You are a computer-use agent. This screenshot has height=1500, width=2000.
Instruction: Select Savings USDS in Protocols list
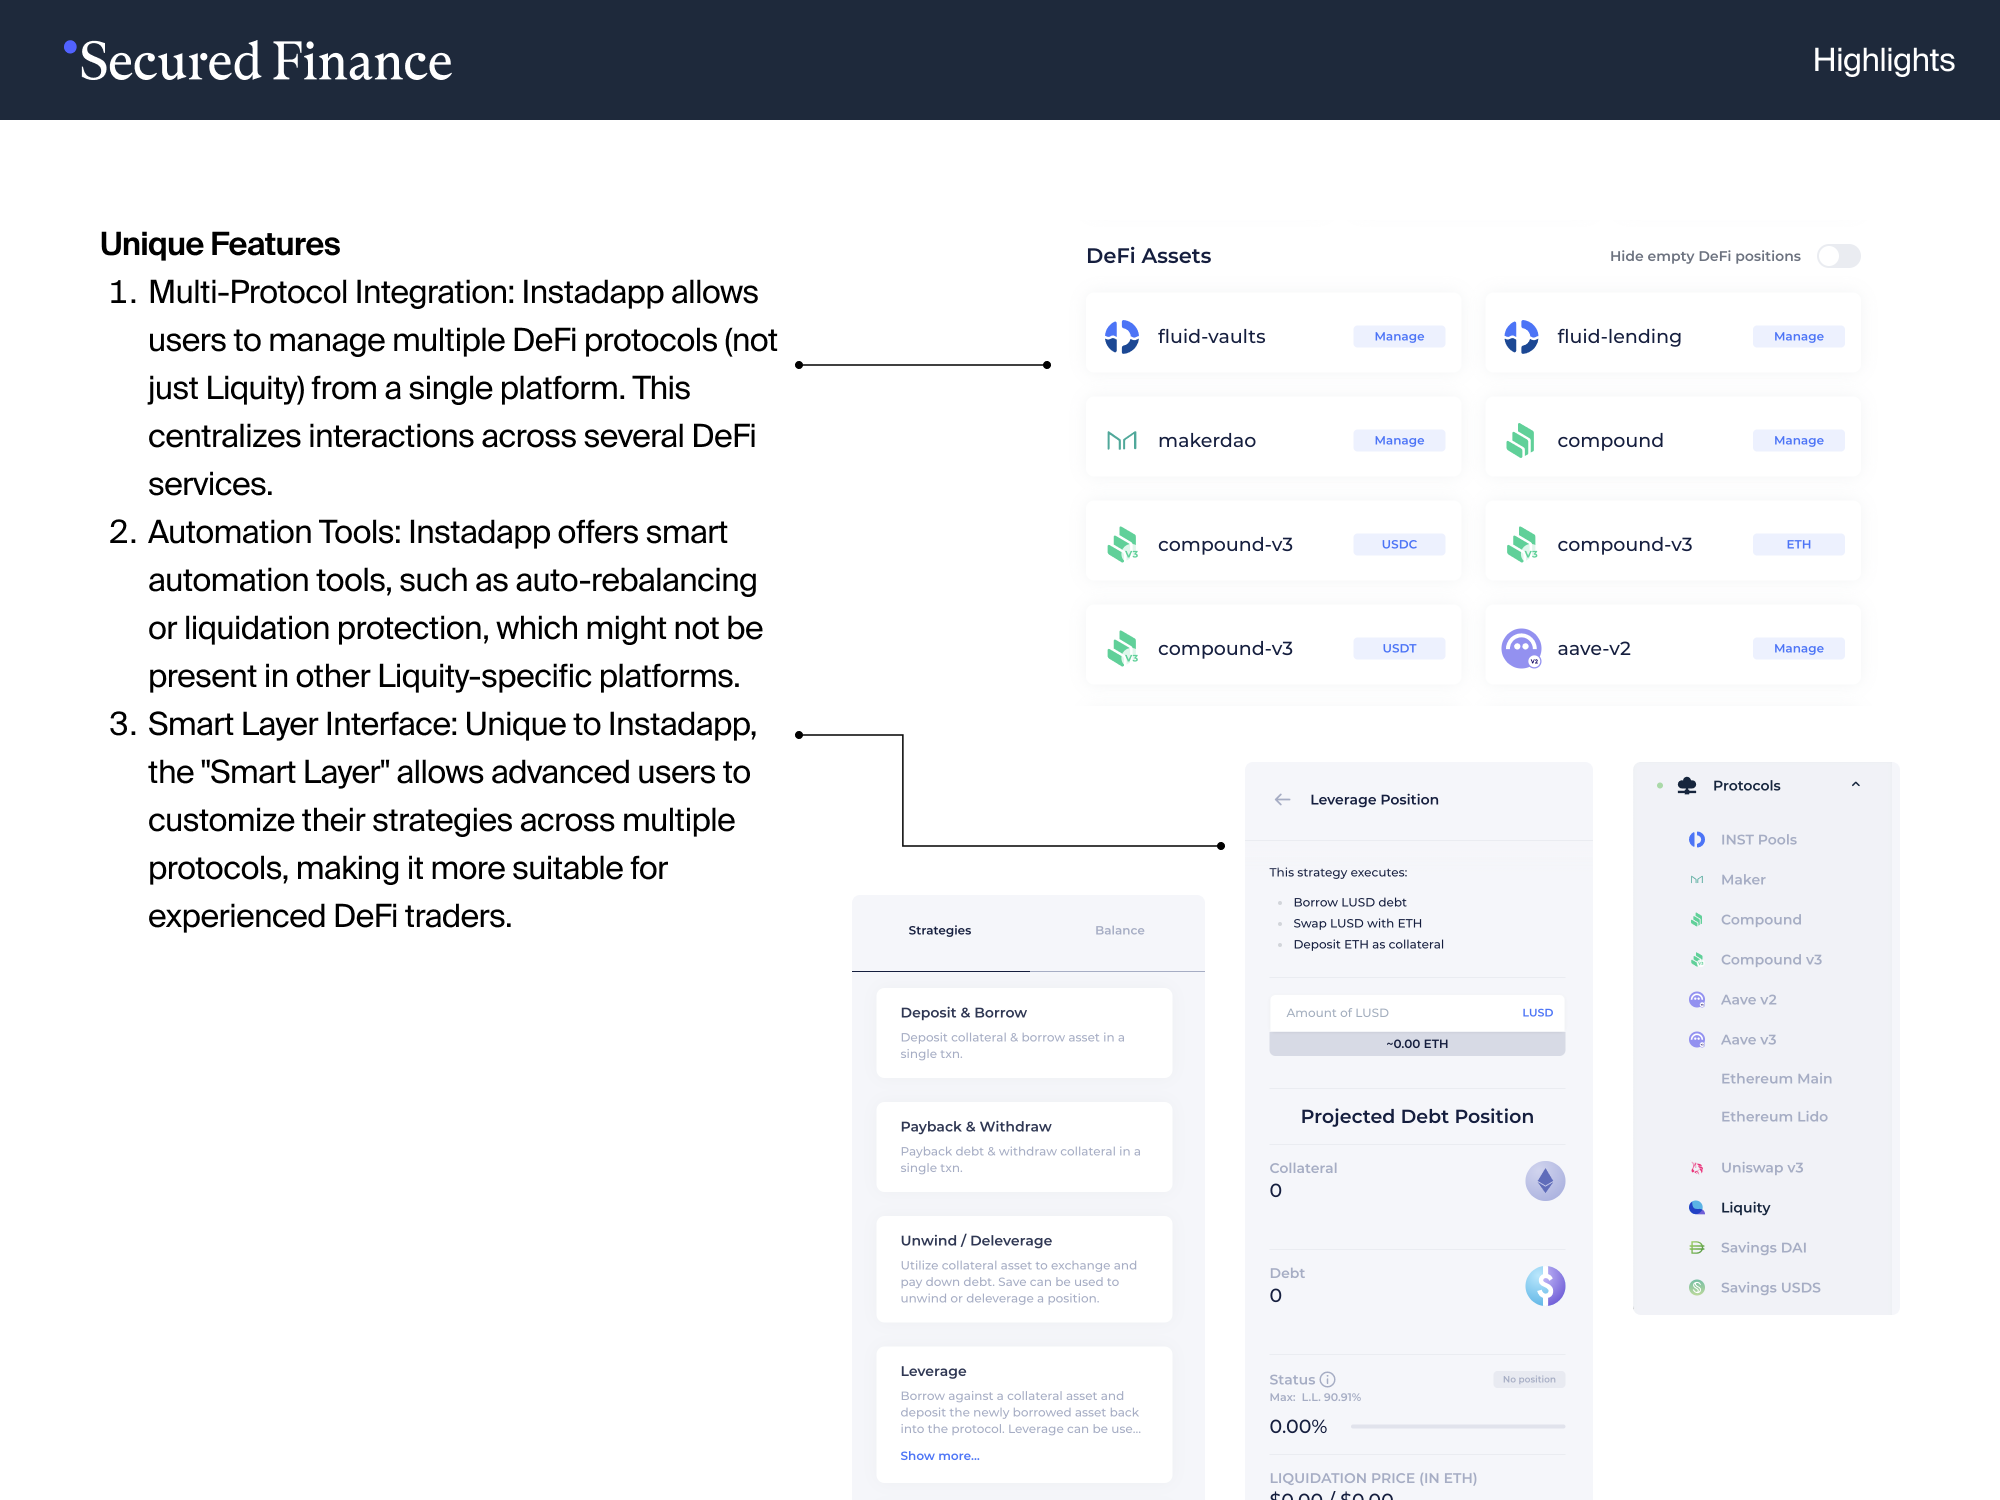click(1770, 1288)
